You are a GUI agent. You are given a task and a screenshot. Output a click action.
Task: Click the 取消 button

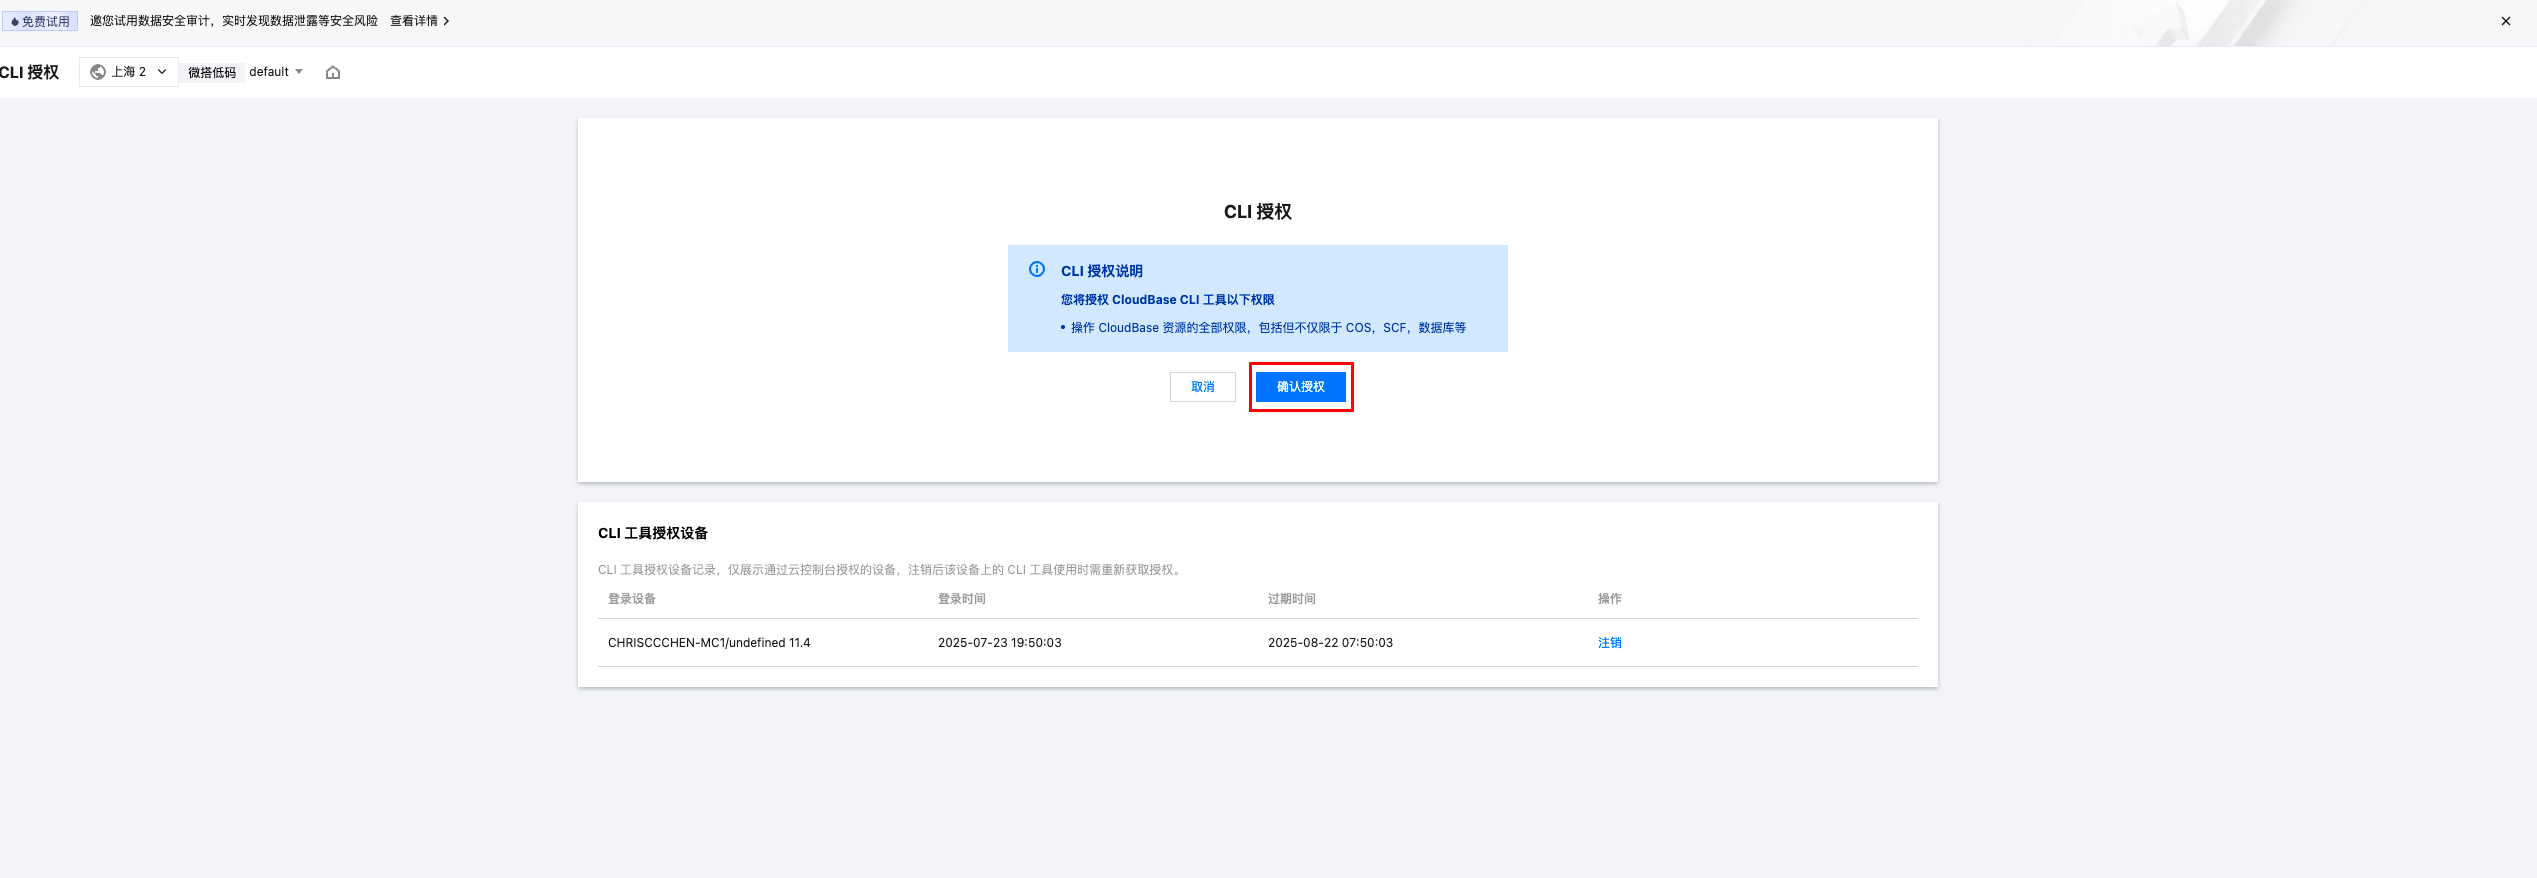[1202, 387]
